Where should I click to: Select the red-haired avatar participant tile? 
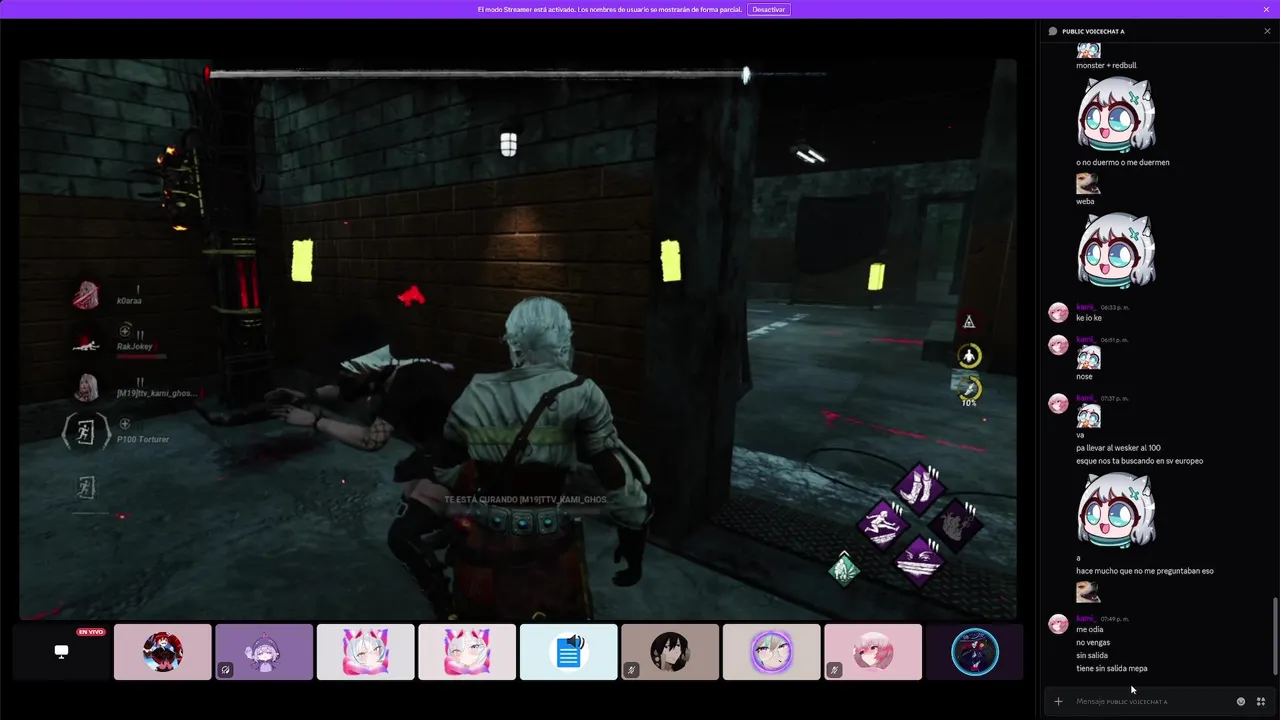click(163, 652)
